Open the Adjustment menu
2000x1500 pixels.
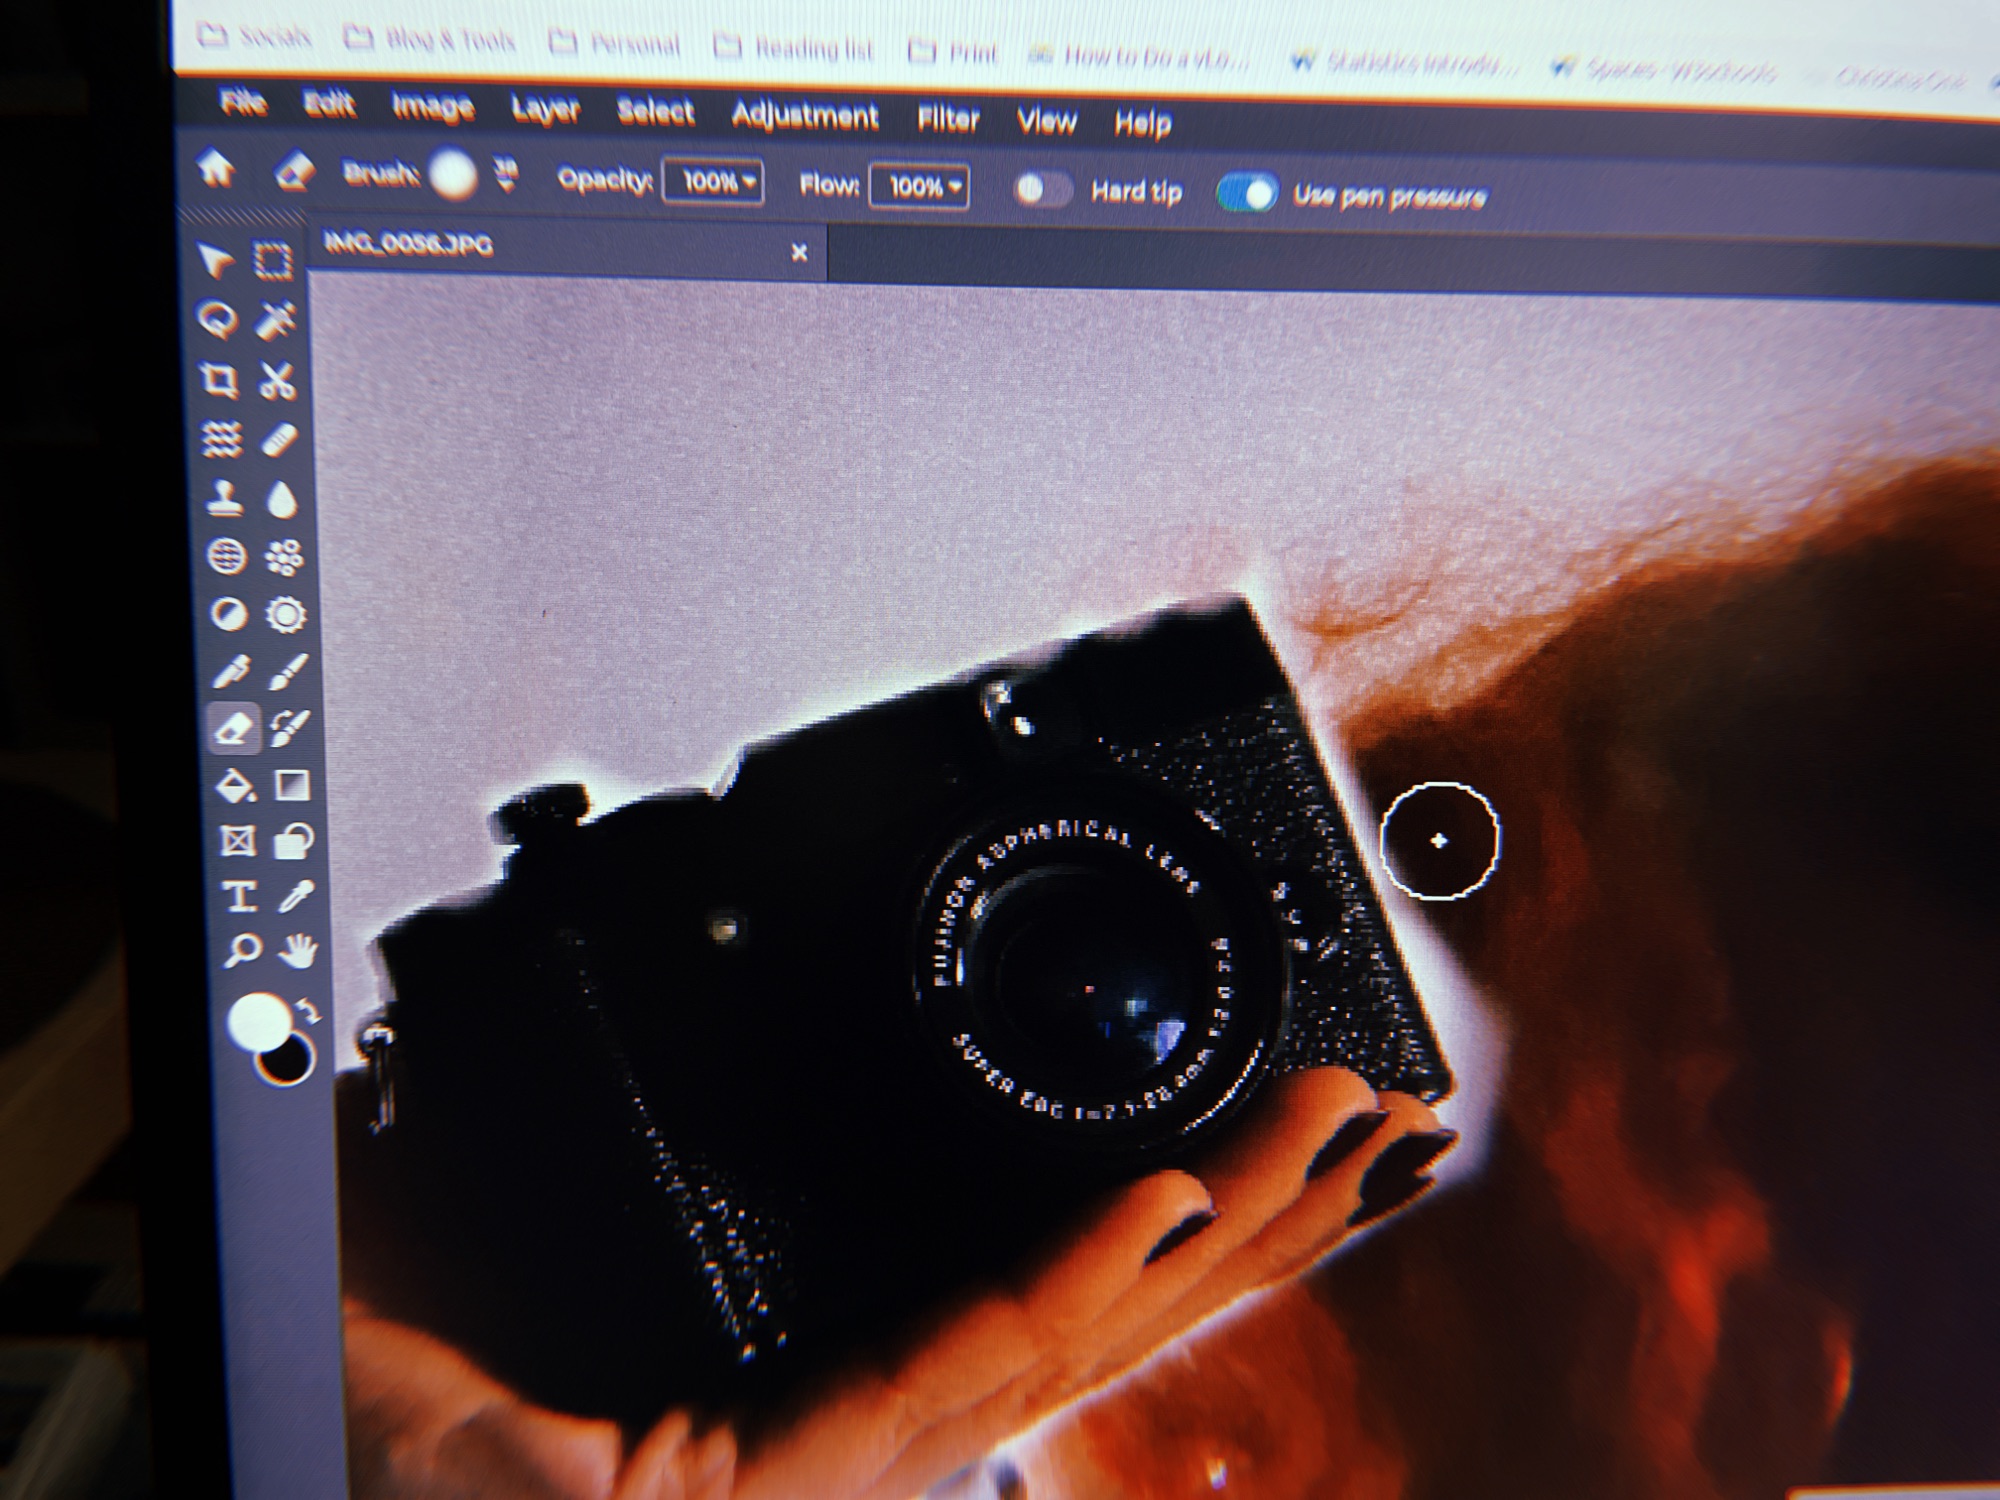(804, 116)
